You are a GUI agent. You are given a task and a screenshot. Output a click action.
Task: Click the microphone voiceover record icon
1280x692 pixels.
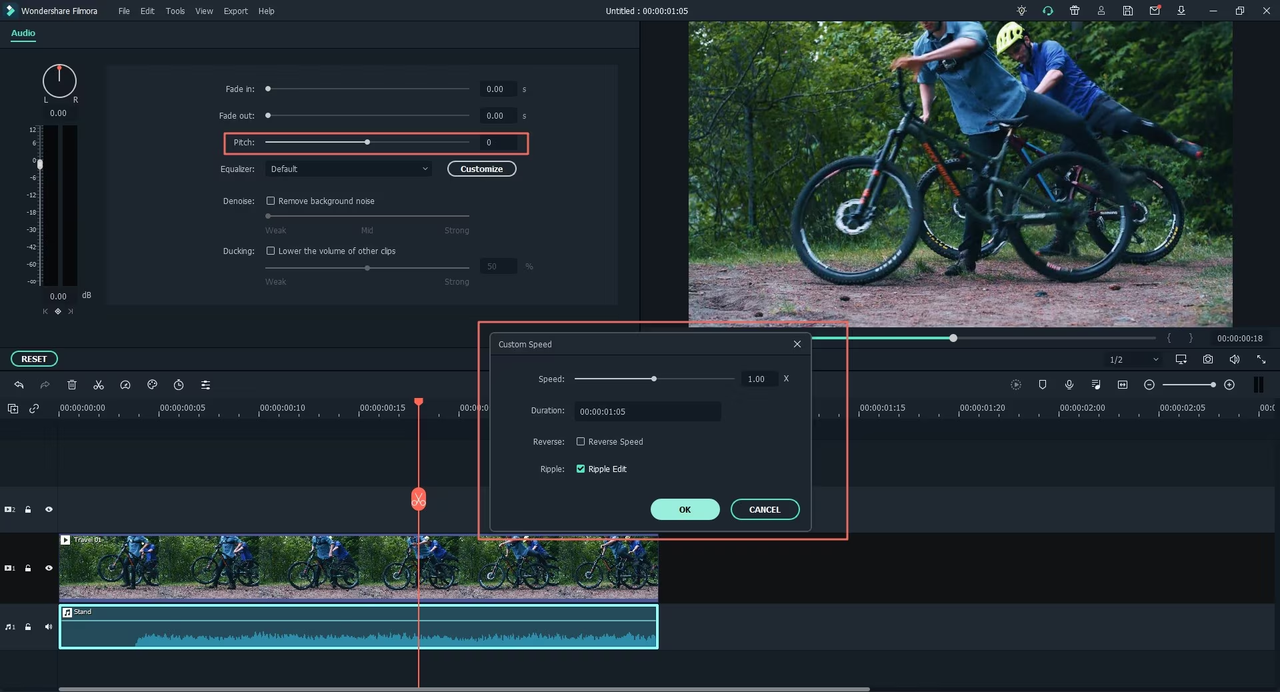click(1069, 385)
